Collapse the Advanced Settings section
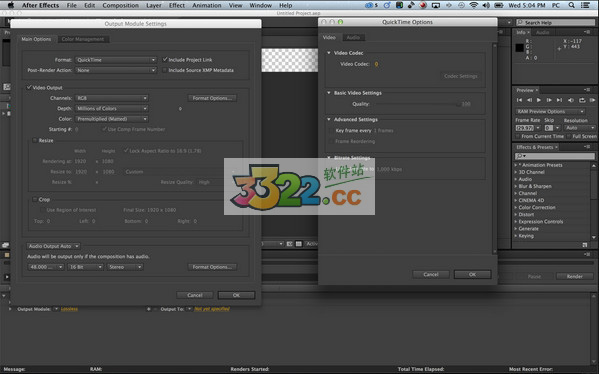 329,120
